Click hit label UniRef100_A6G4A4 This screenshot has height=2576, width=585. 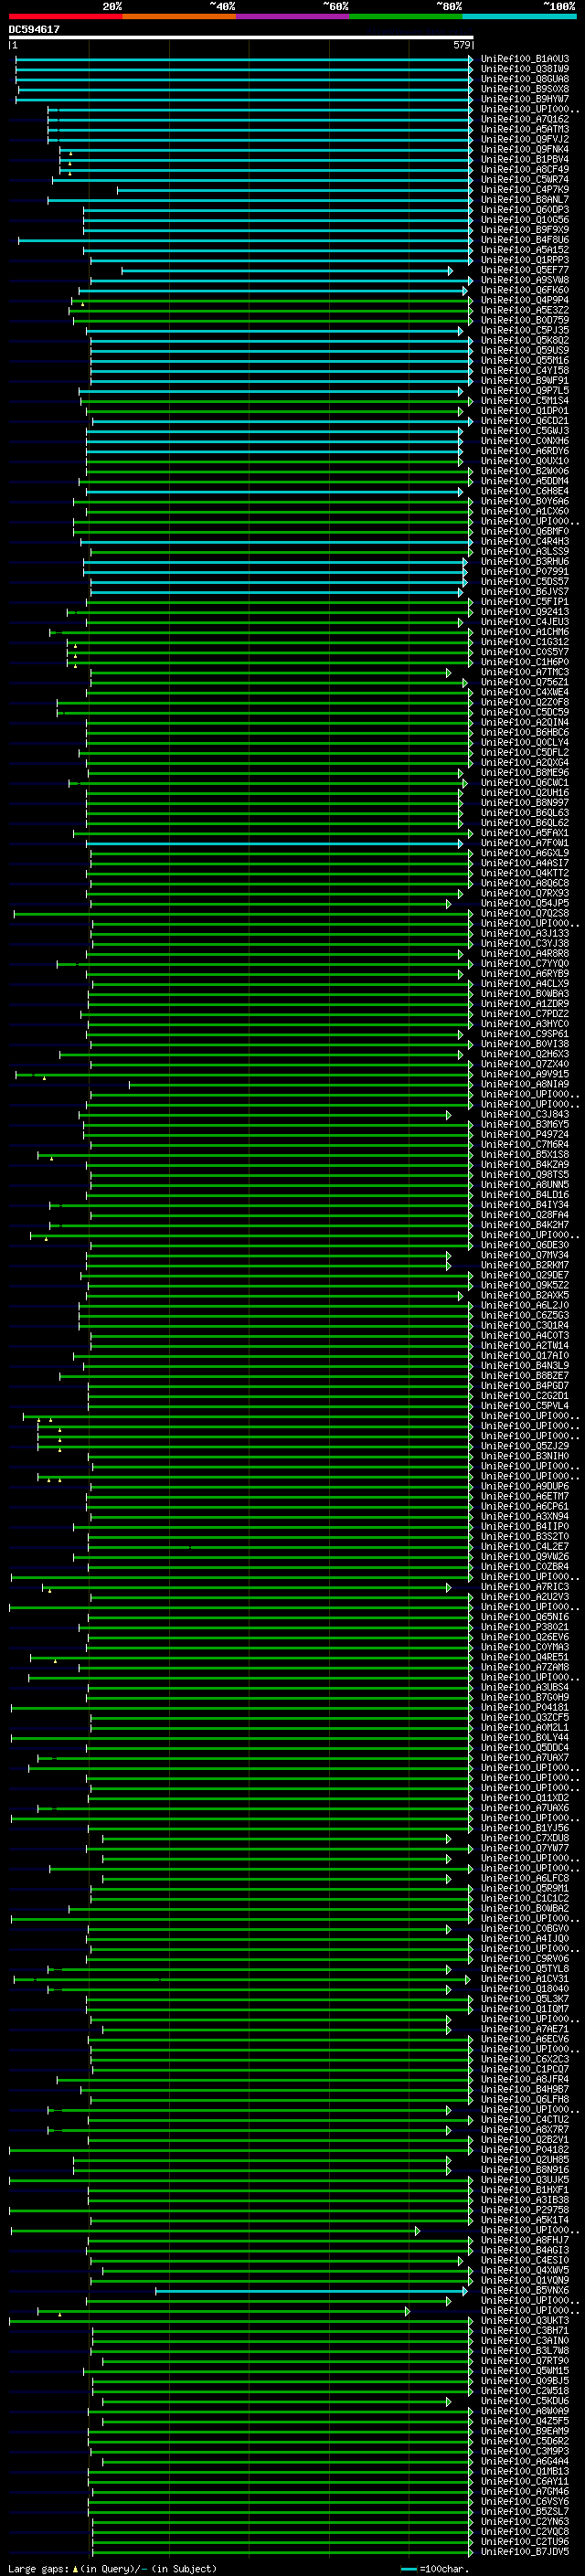(524, 2462)
